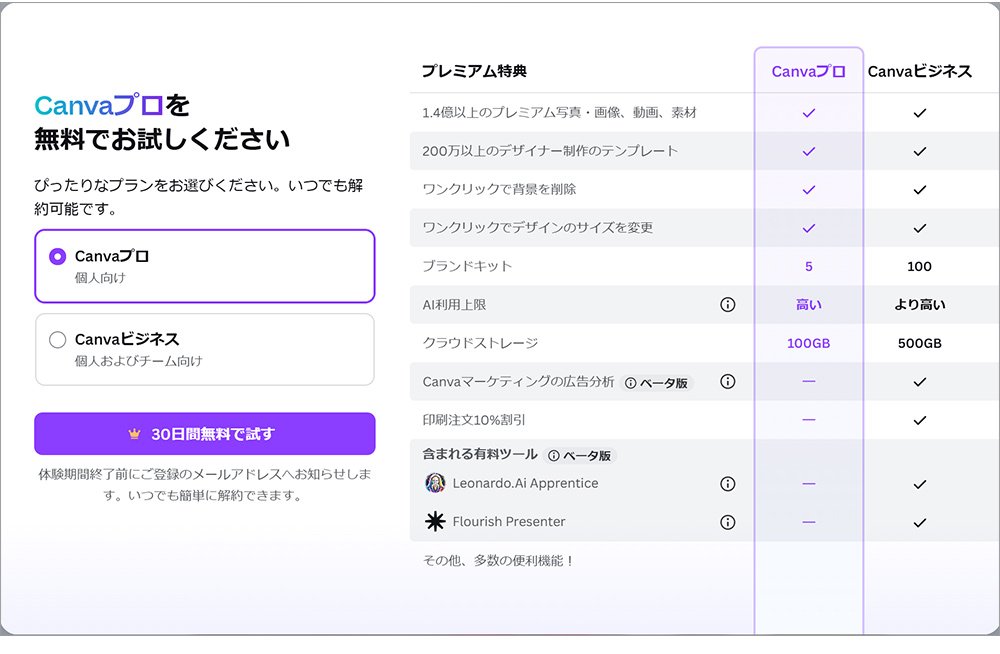Select the Canvaプロ radio button
Viewport: 1000px width, 654px height.
coord(58,256)
